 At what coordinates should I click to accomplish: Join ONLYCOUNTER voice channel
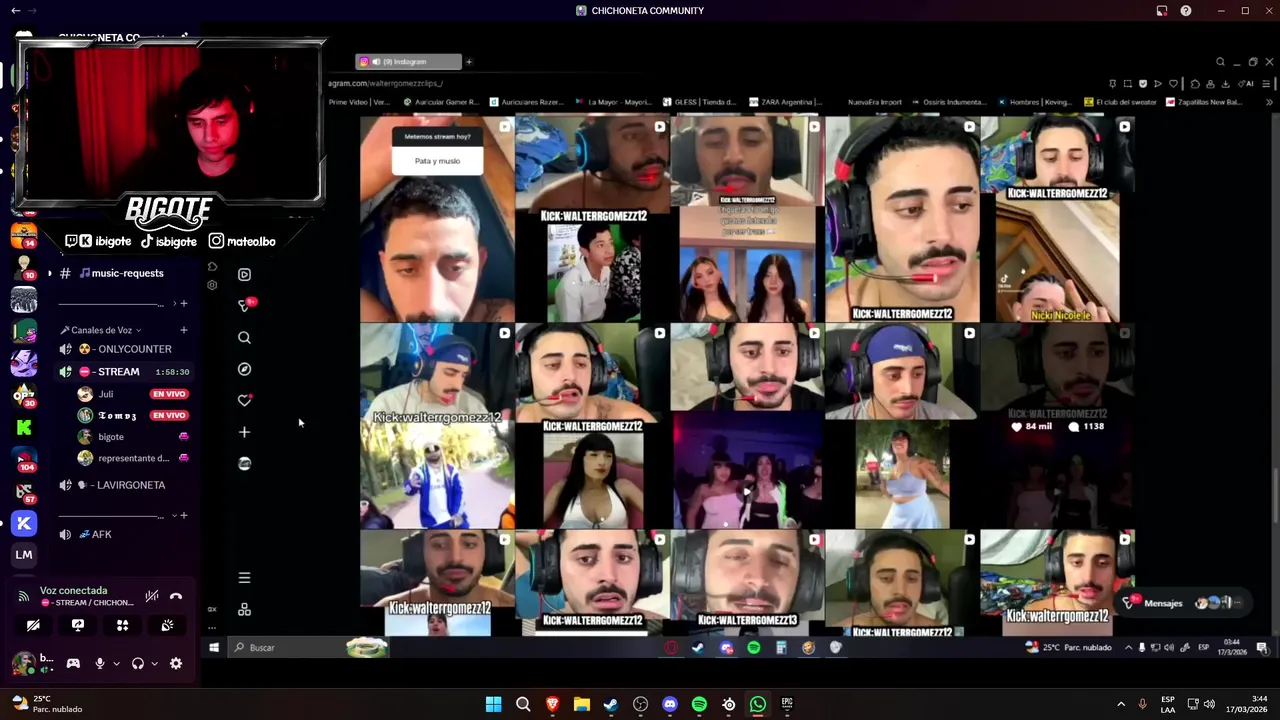click(x=124, y=349)
